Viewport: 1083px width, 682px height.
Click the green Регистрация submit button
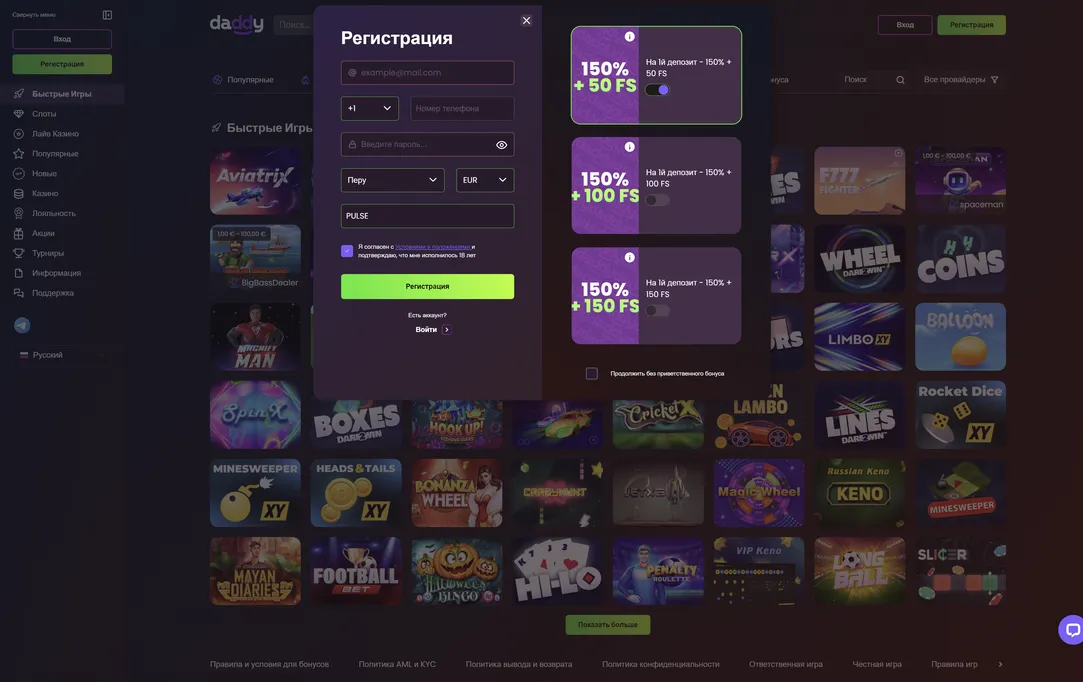(428, 286)
